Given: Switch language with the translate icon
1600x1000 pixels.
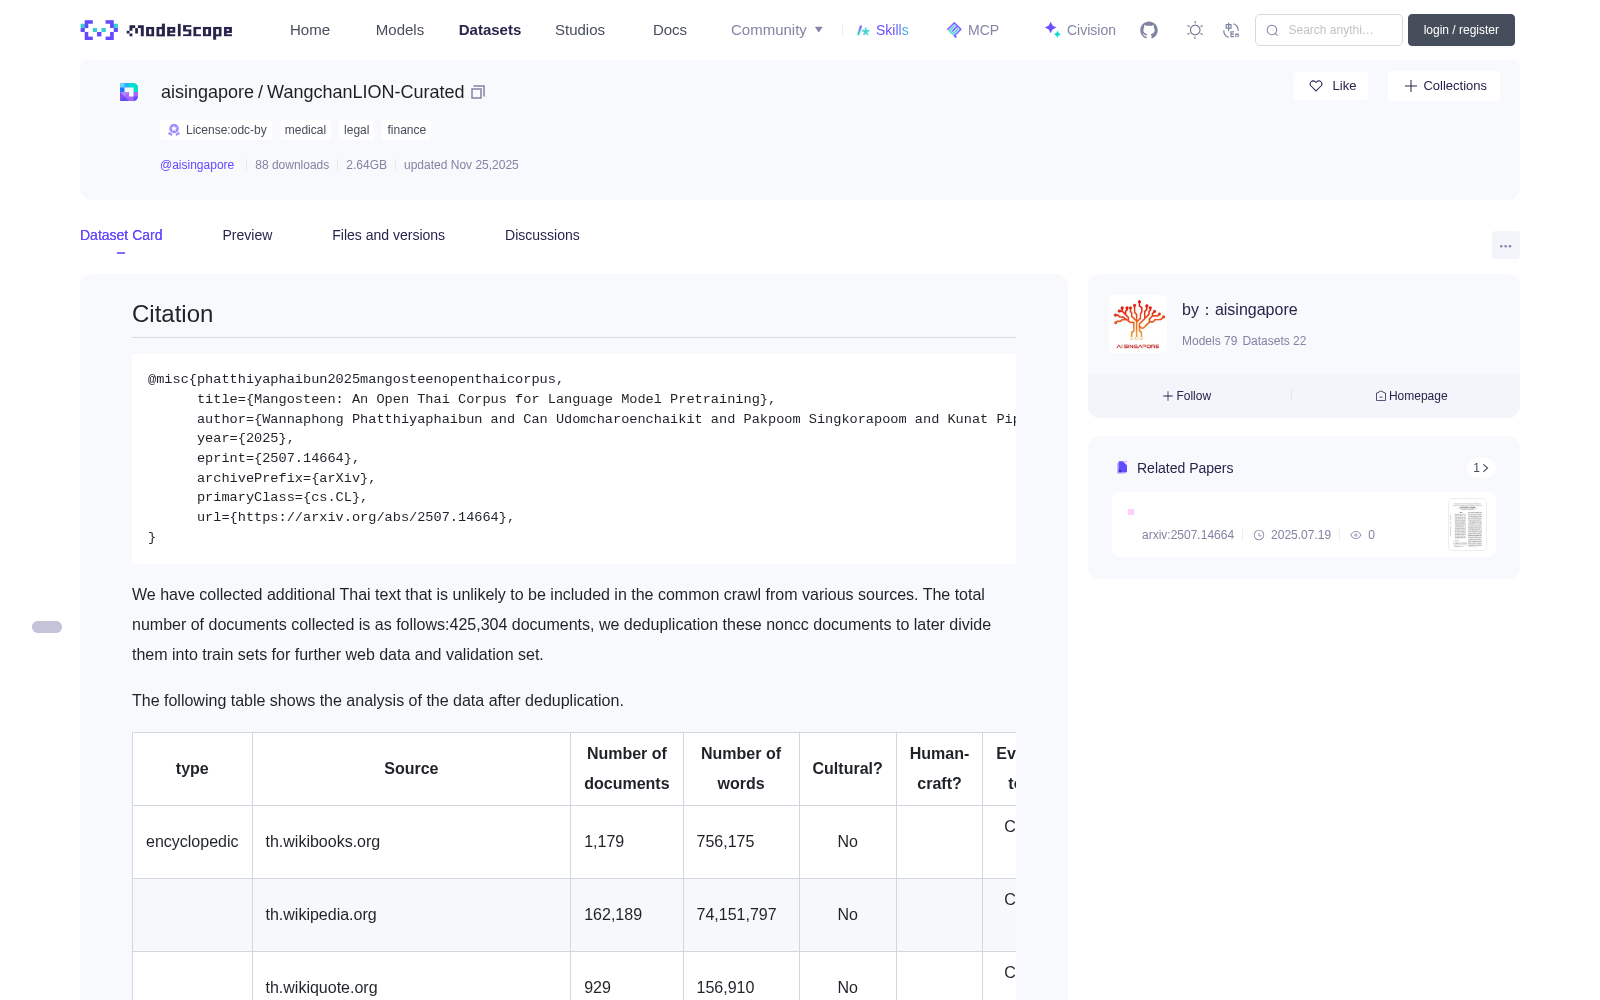Looking at the screenshot, I should click(1232, 30).
